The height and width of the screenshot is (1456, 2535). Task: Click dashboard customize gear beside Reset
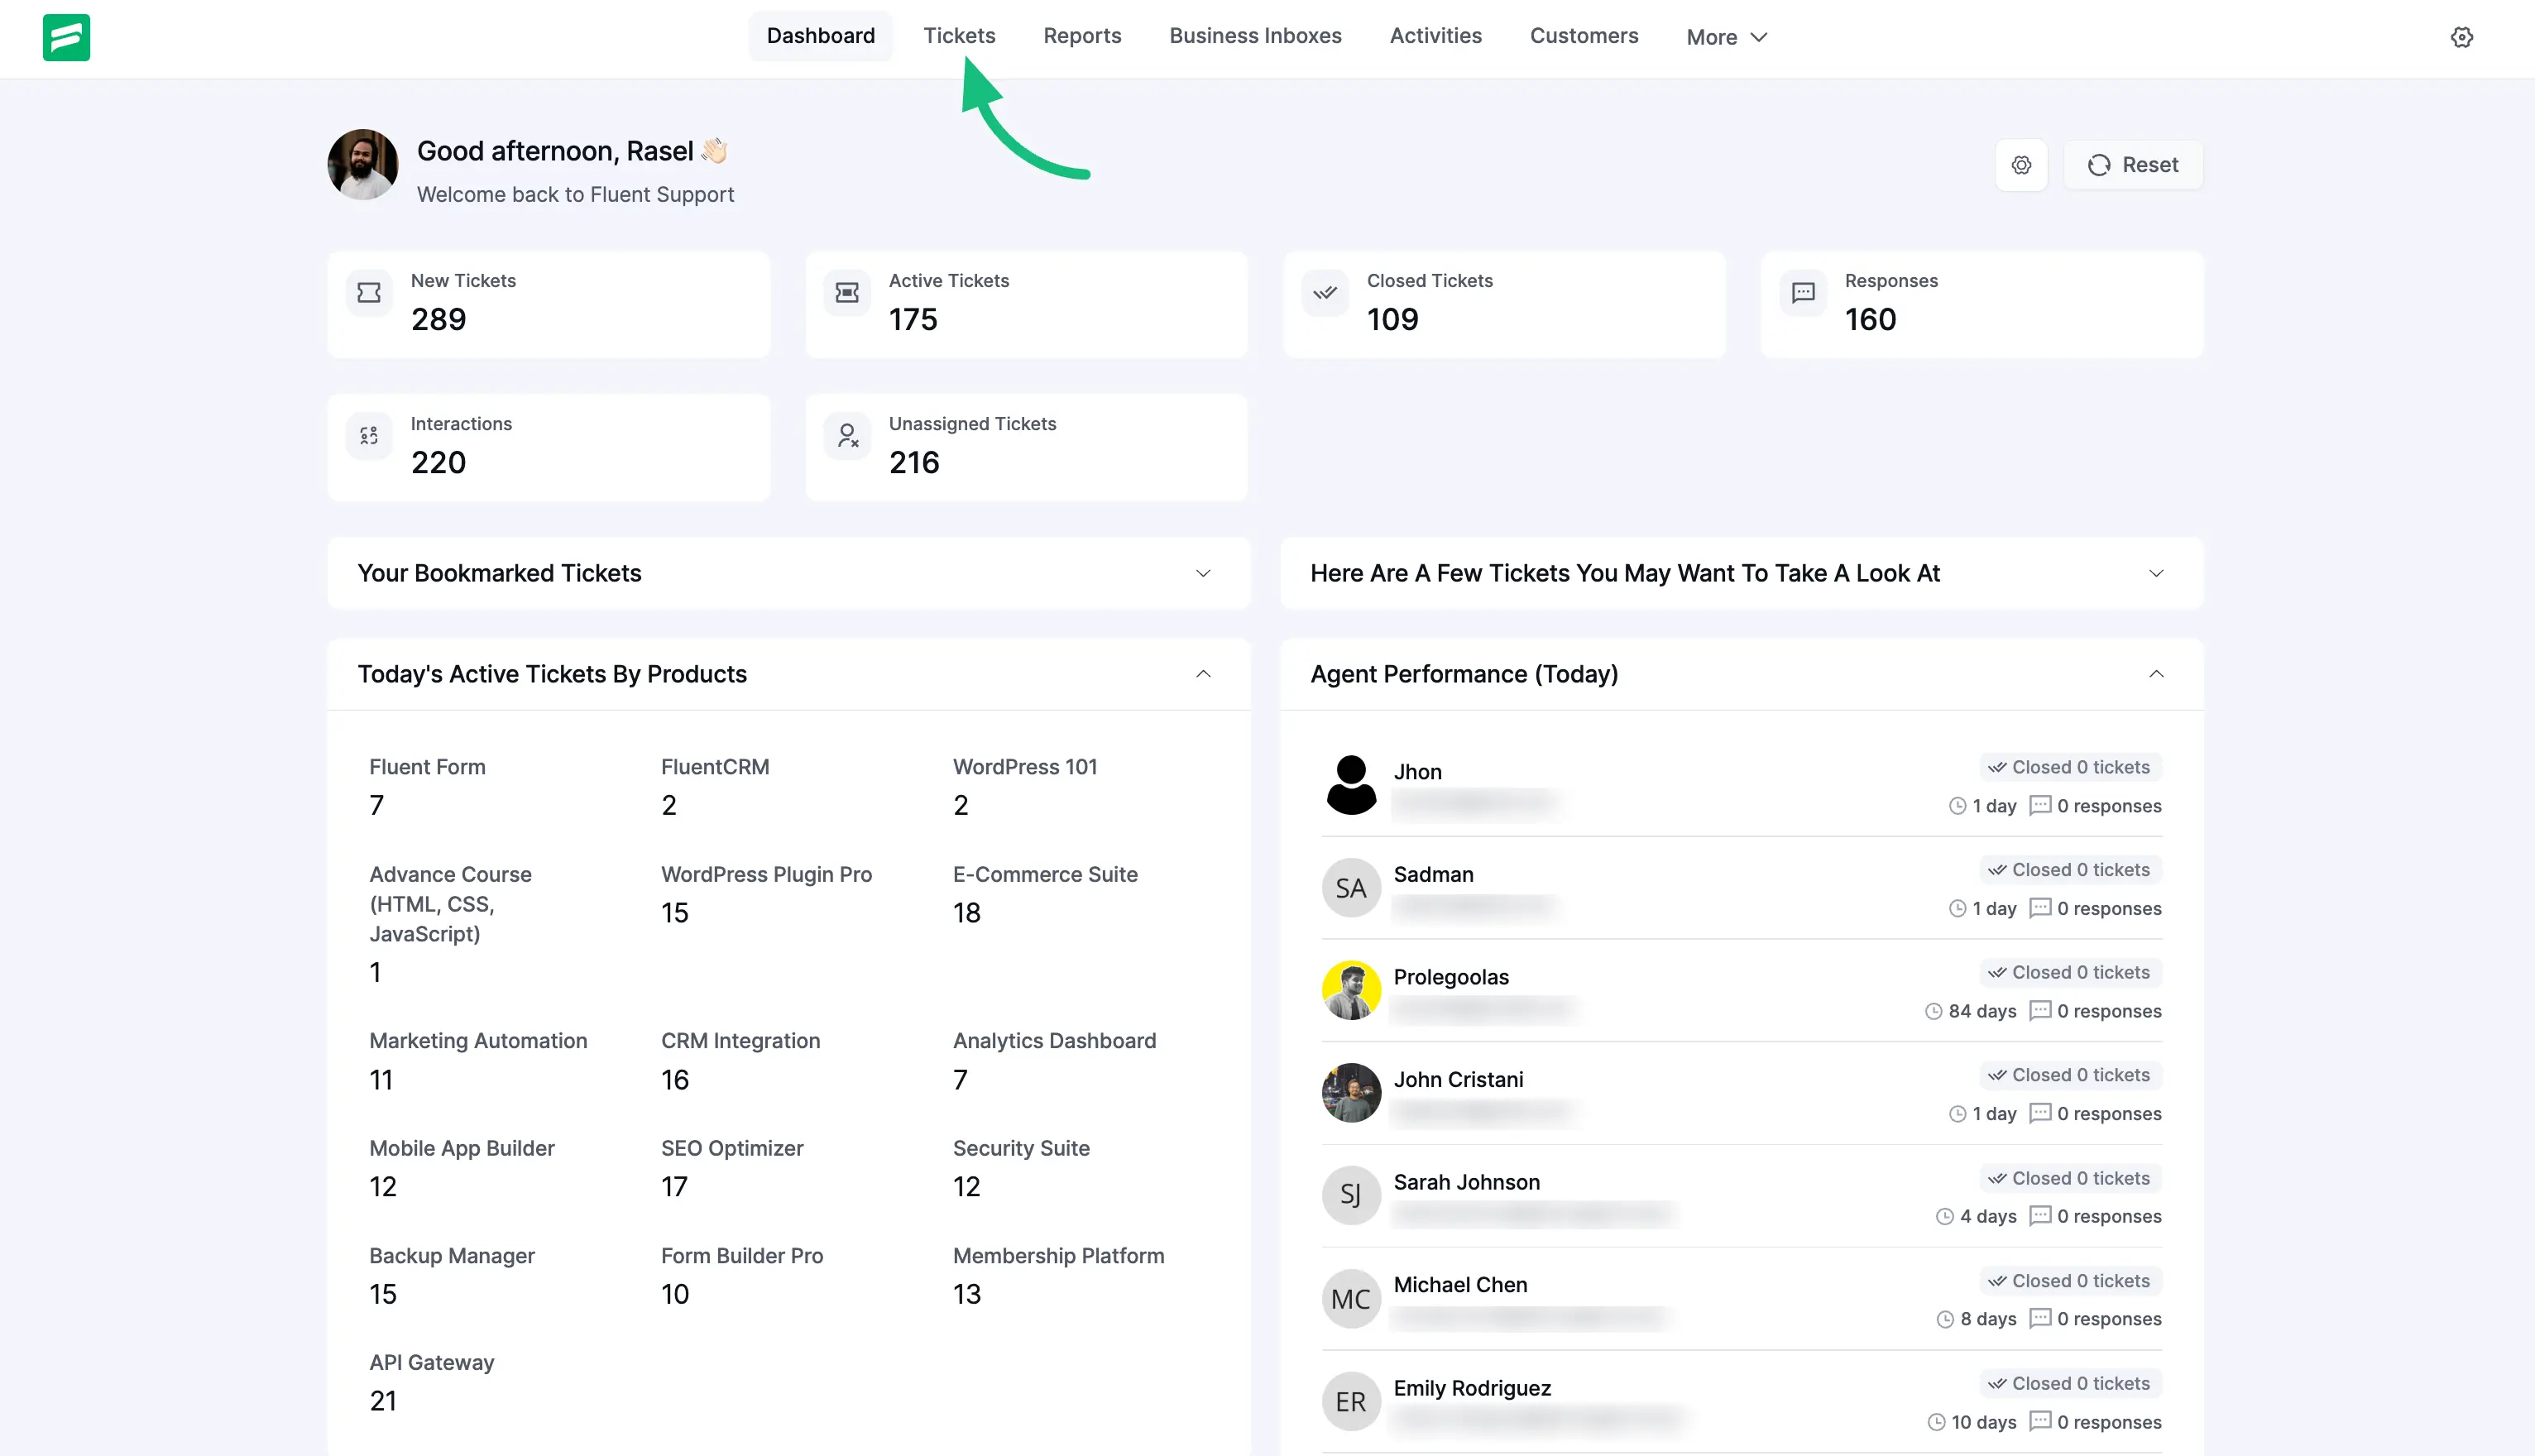(x=2021, y=165)
